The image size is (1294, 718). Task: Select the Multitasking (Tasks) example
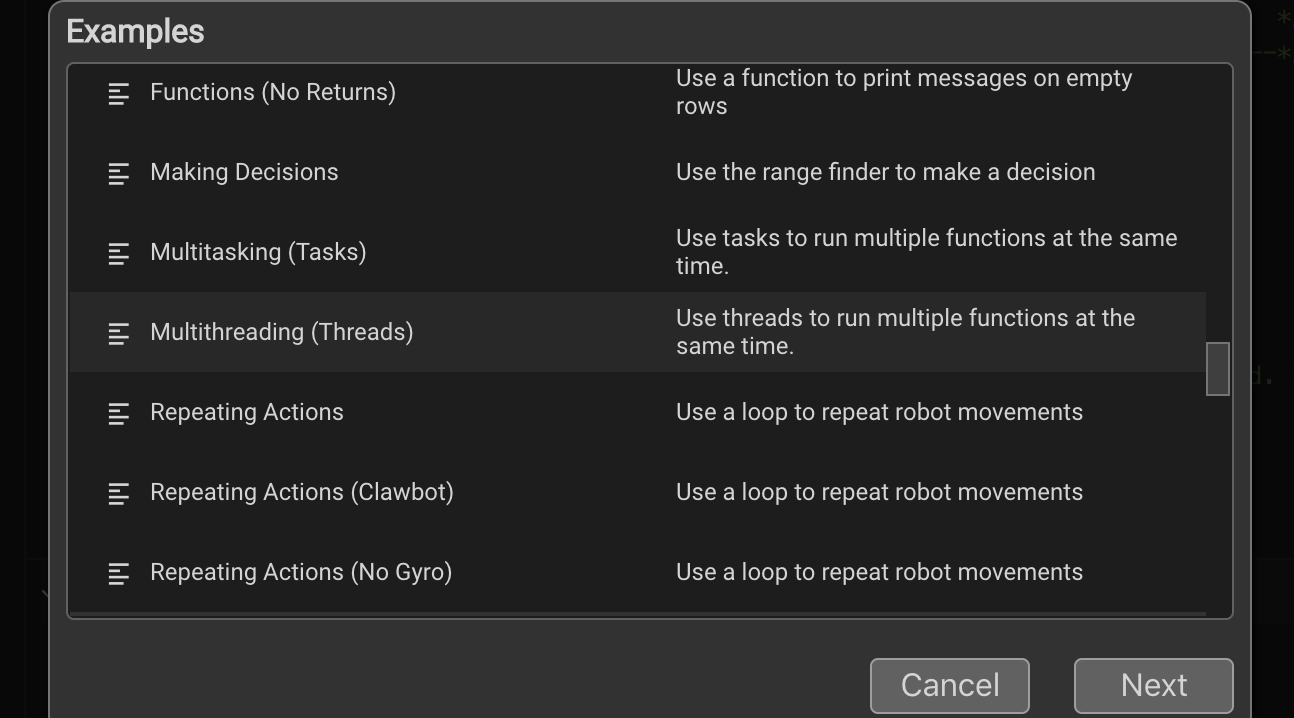[258, 252]
